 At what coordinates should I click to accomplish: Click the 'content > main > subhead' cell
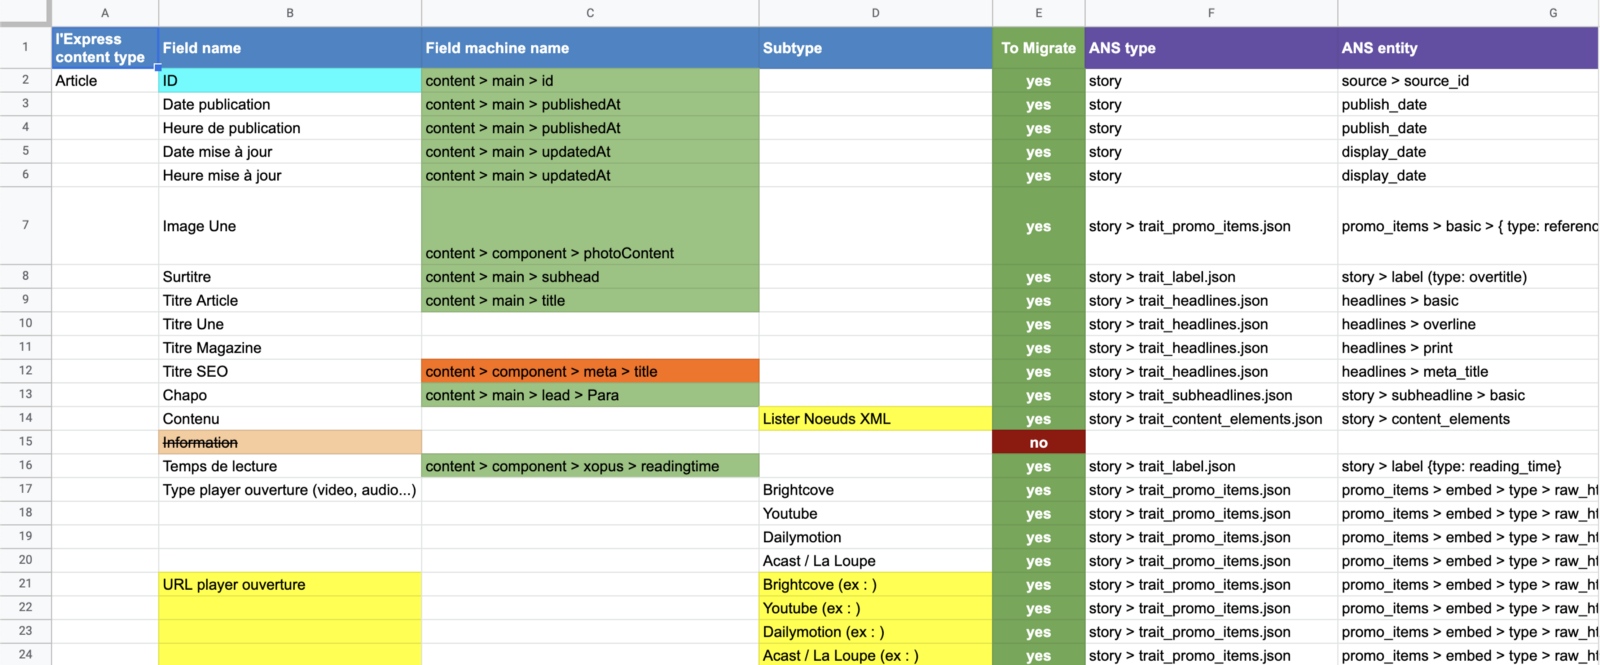click(590, 277)
